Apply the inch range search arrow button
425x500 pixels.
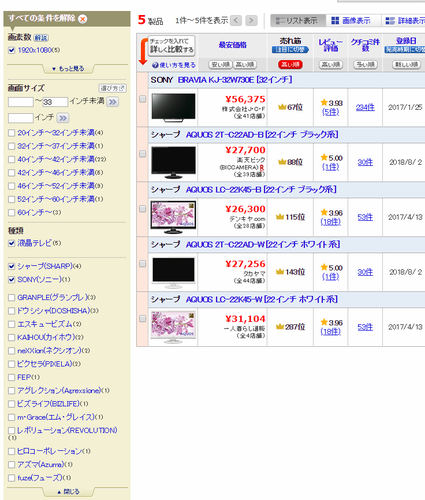click(113, 102)
